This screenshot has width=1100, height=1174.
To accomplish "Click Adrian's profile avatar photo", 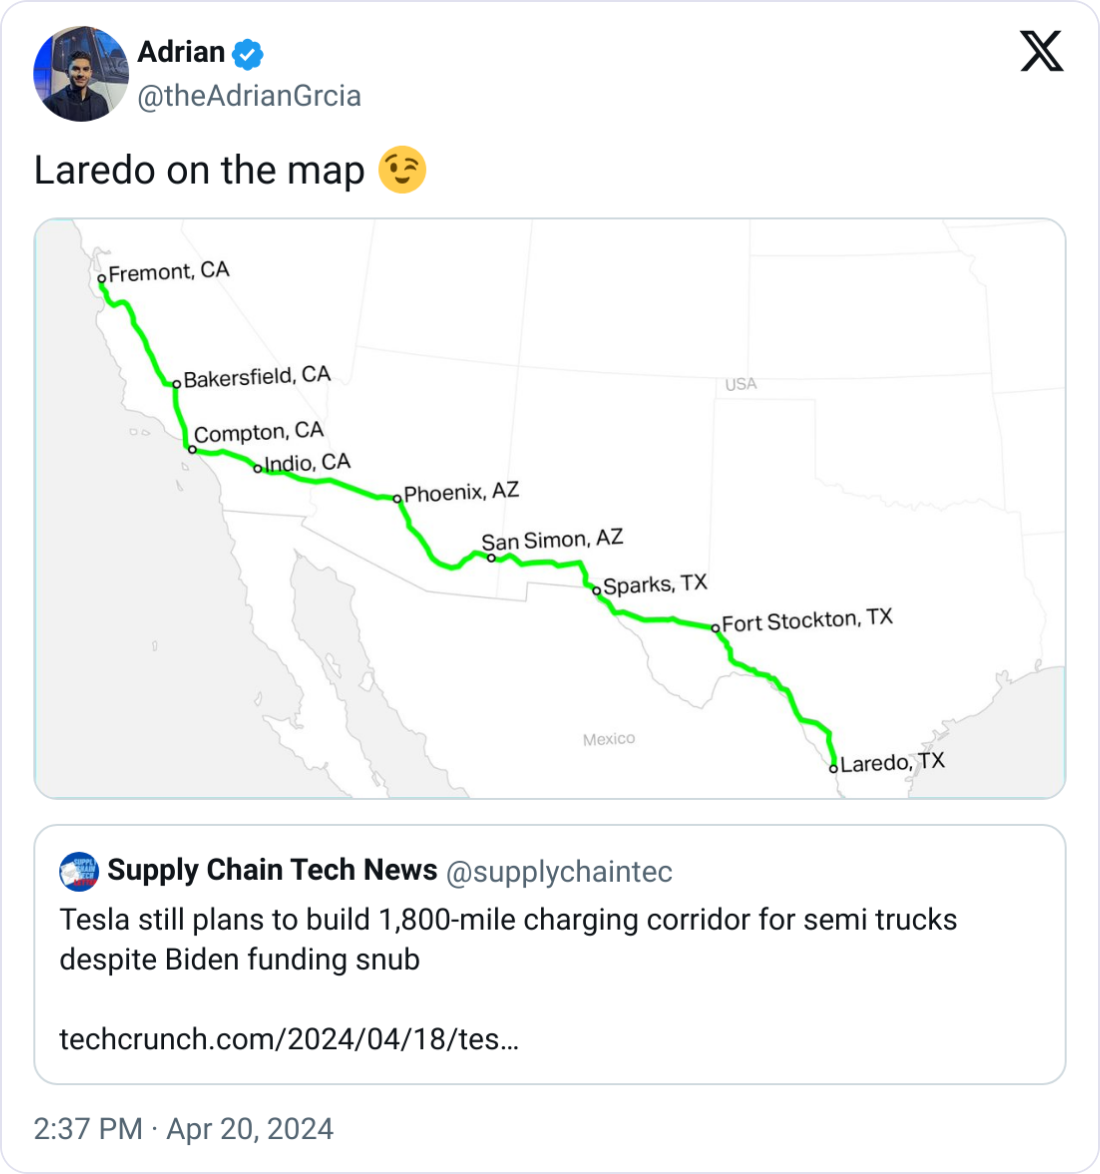I will click(81, 75).
